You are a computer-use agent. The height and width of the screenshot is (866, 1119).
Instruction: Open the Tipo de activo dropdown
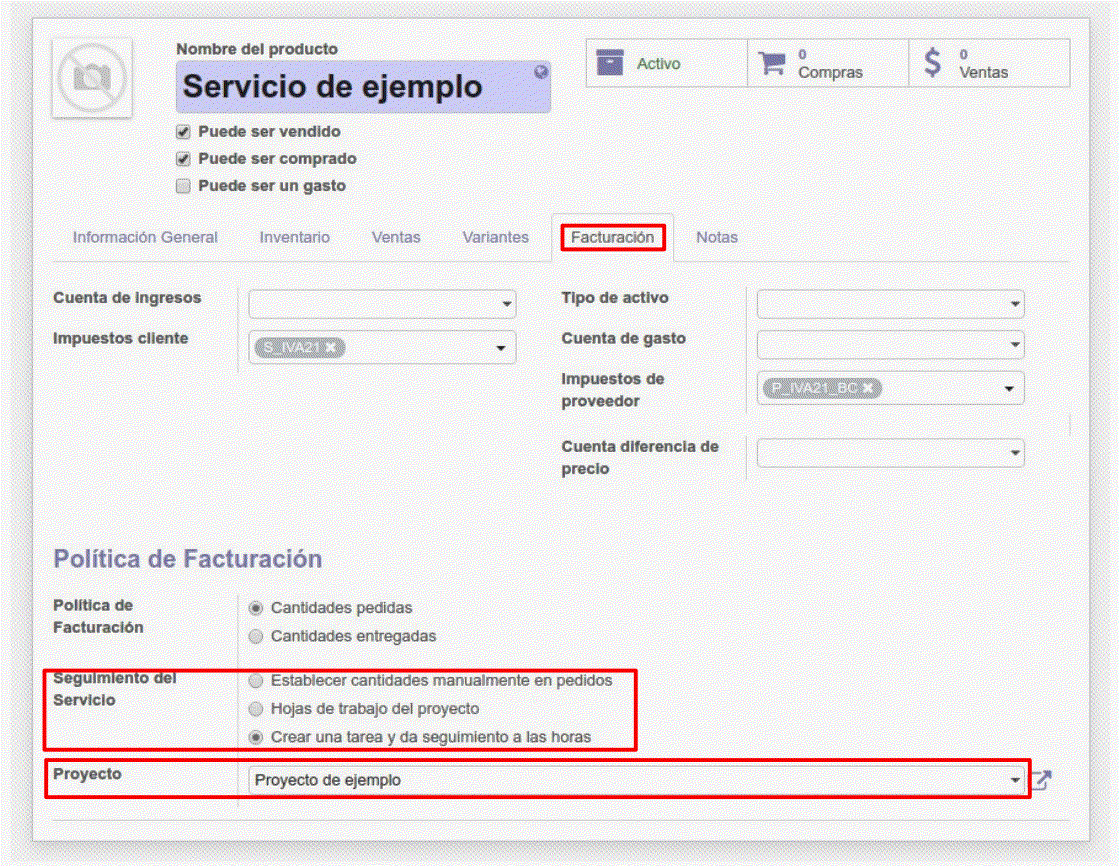pos(1015,304)
